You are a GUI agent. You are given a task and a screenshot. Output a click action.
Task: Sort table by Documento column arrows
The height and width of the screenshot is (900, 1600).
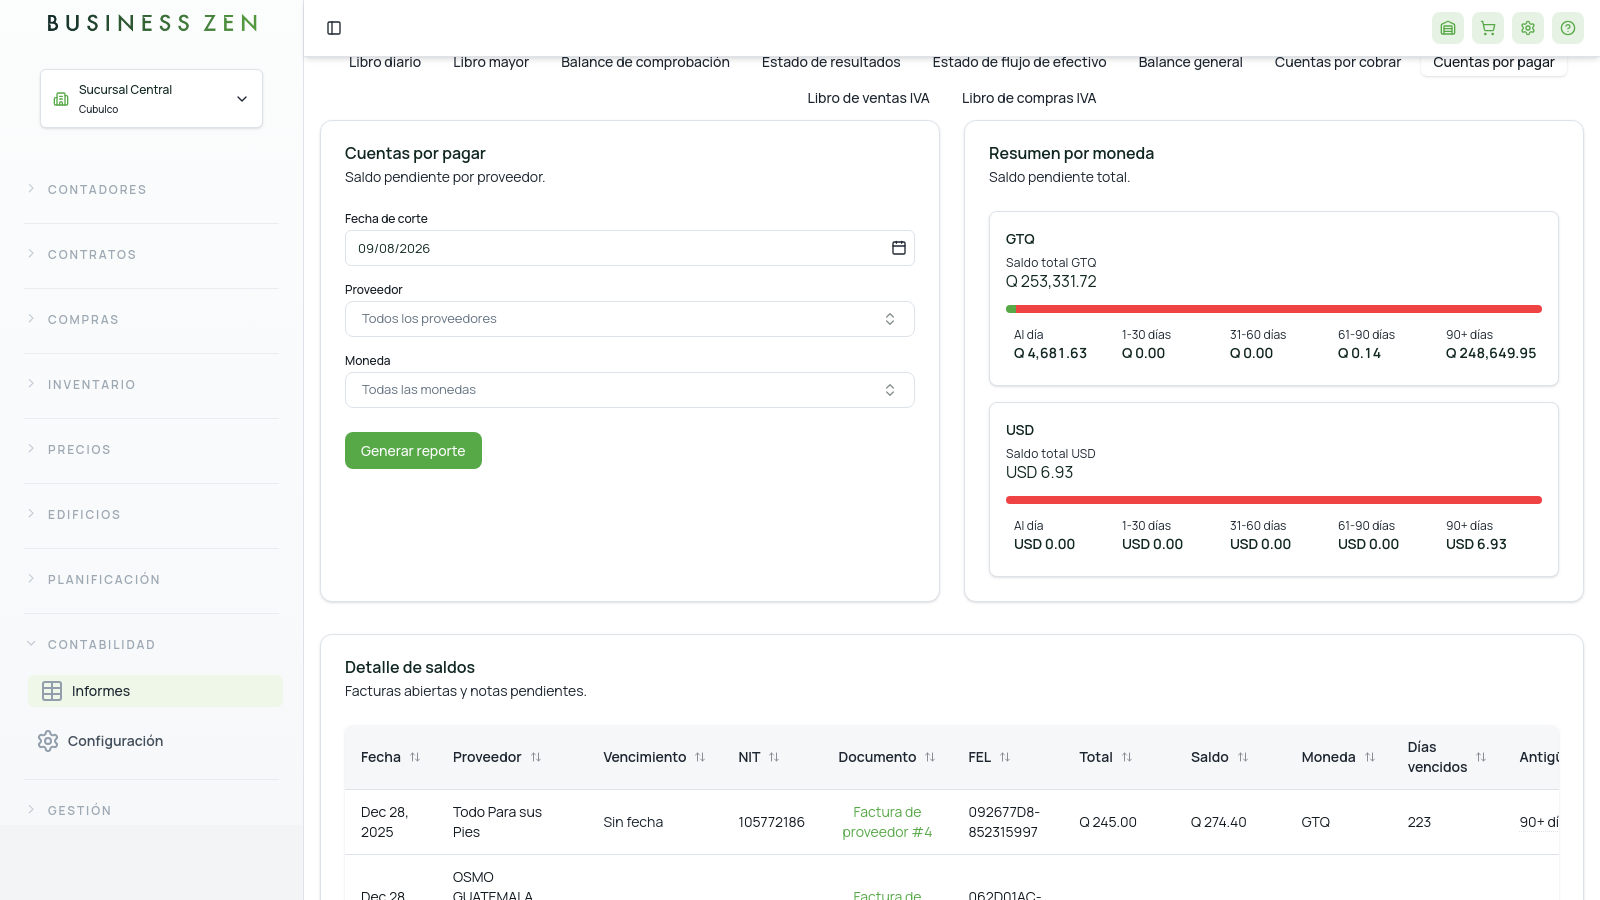pos(930,757)
